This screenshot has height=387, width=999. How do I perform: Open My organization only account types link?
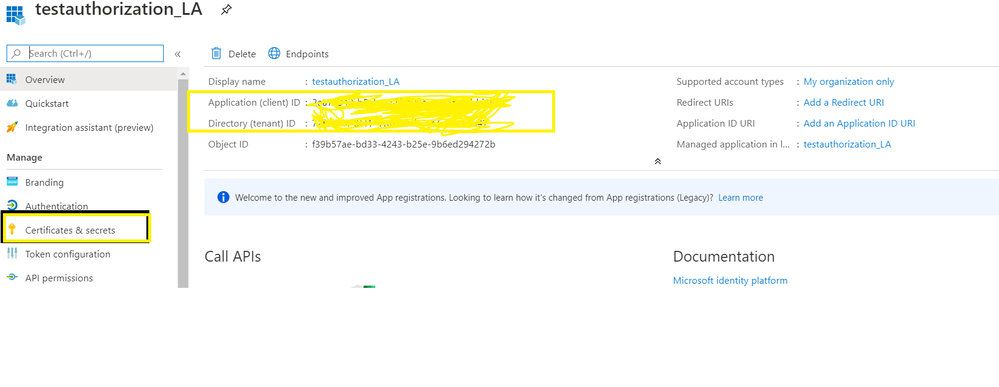849,82
